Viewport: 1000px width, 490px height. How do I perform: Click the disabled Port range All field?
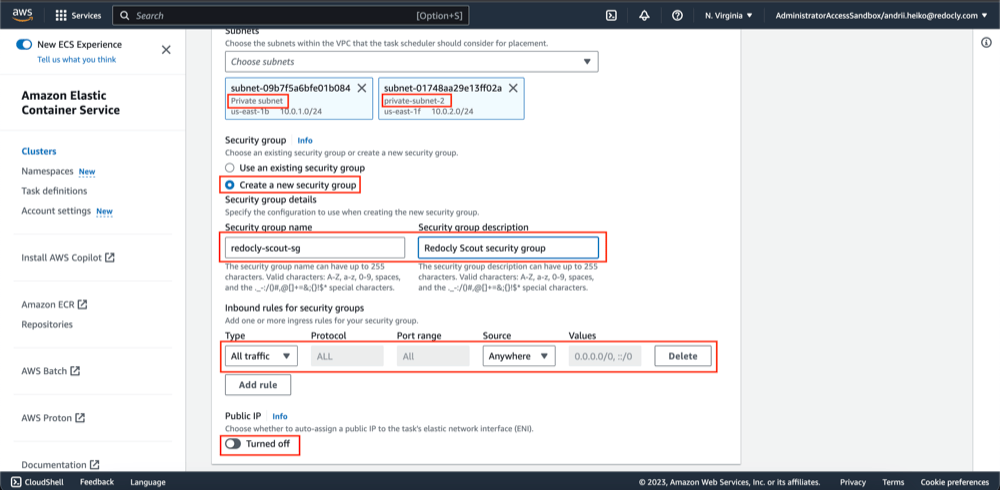coord(433,356)
